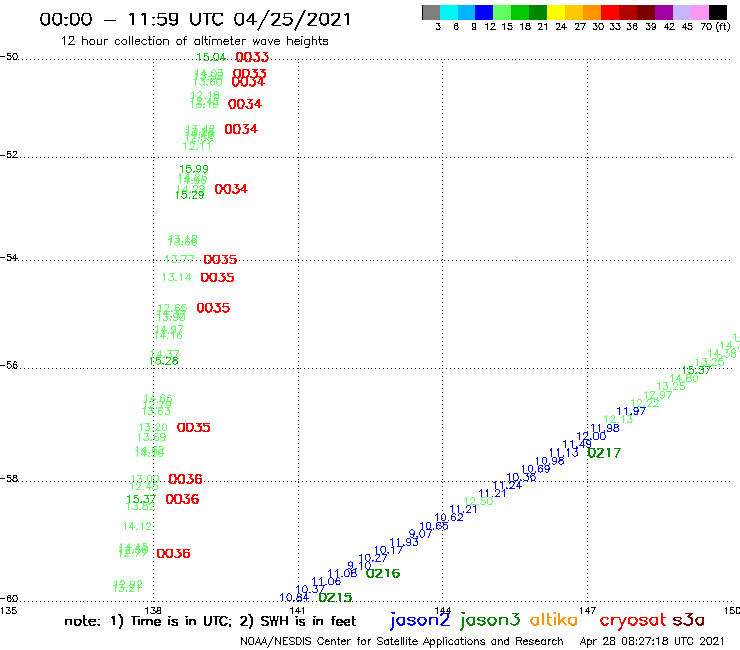Click the time stamp '0035' beside 13.14

click(217, 278)
